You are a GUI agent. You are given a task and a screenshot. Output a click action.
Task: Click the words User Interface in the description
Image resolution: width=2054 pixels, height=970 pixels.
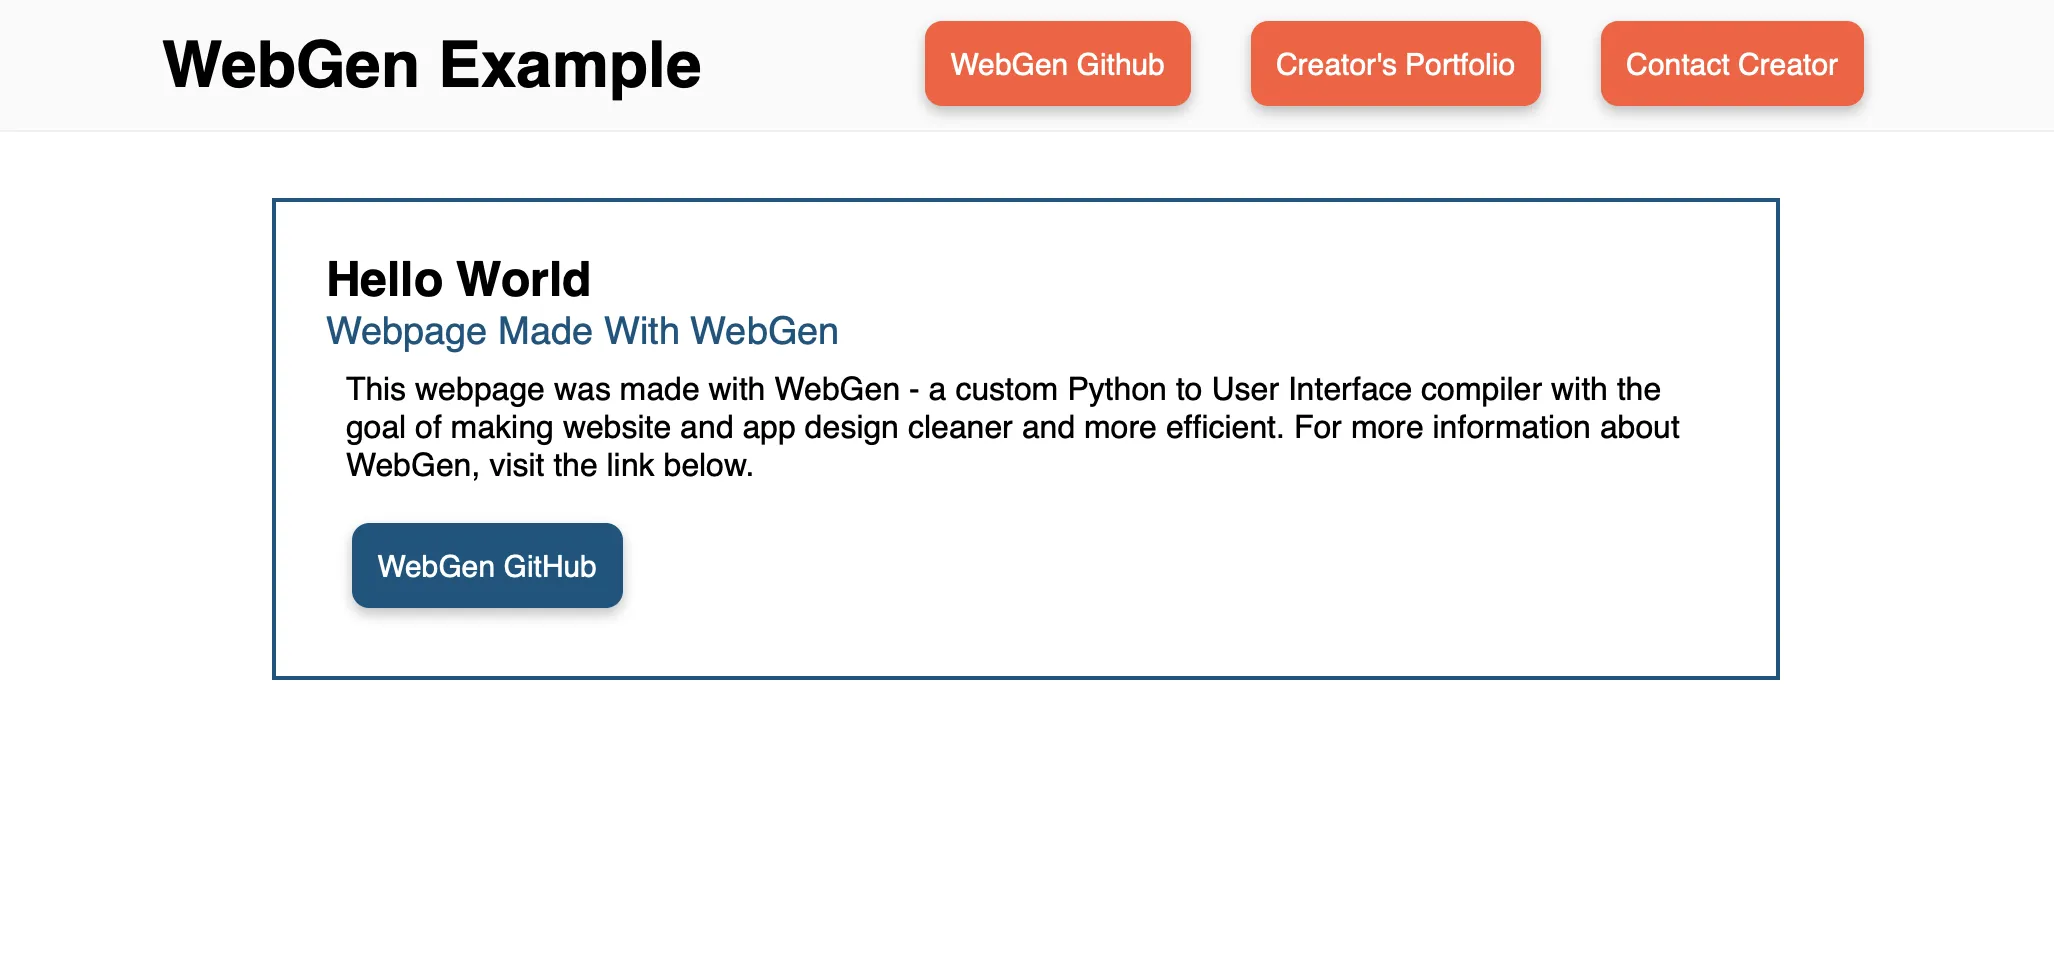coord(1329,389)
